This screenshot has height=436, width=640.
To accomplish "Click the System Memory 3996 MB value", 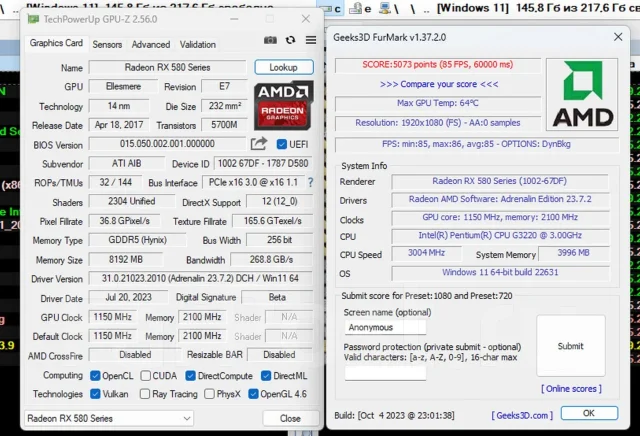I will 573,253.
